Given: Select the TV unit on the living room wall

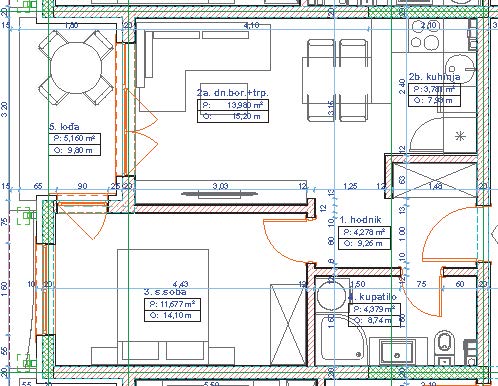Looking at the screenshot, I should pyautogui.click(x=220, y=193).
